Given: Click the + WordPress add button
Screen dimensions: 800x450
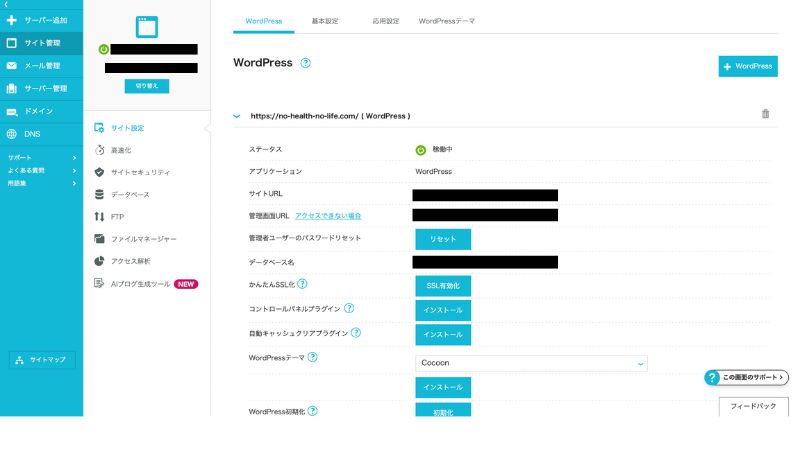Looking at the screenshot, I should coord(748,66).
